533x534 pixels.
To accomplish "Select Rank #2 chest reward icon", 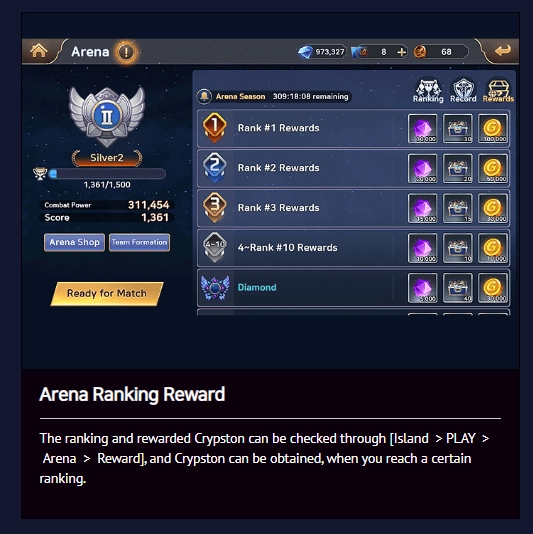I will tap(457, 168).
